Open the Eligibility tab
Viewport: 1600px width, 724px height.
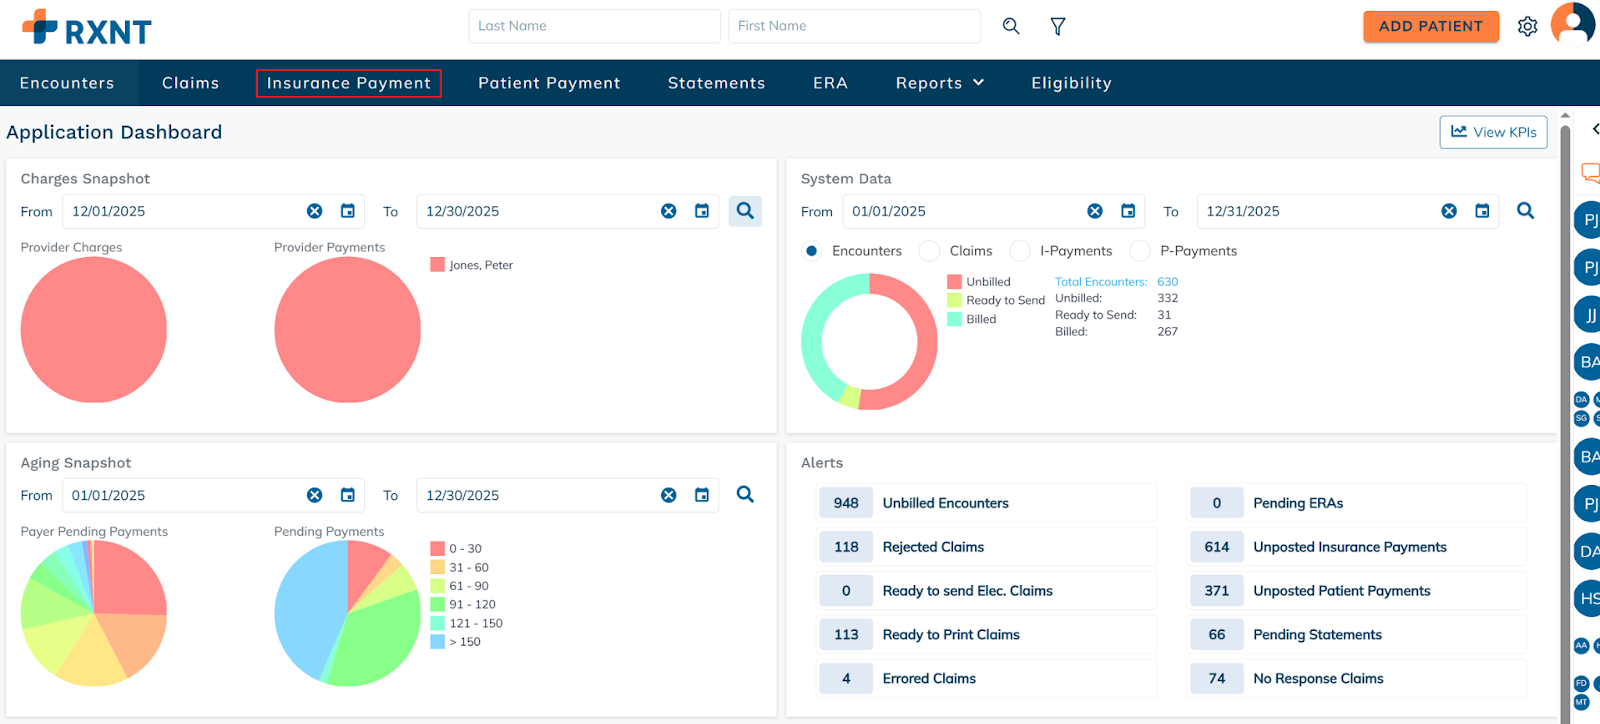coord(1071,83)
